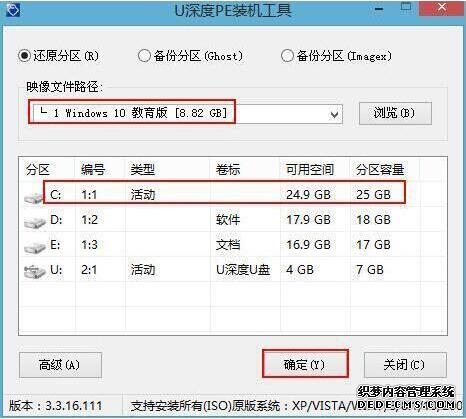This screenshot has width=466, height=419.
Task: Confirm with the 确定 (Y) button
Action: click(305, 364)
